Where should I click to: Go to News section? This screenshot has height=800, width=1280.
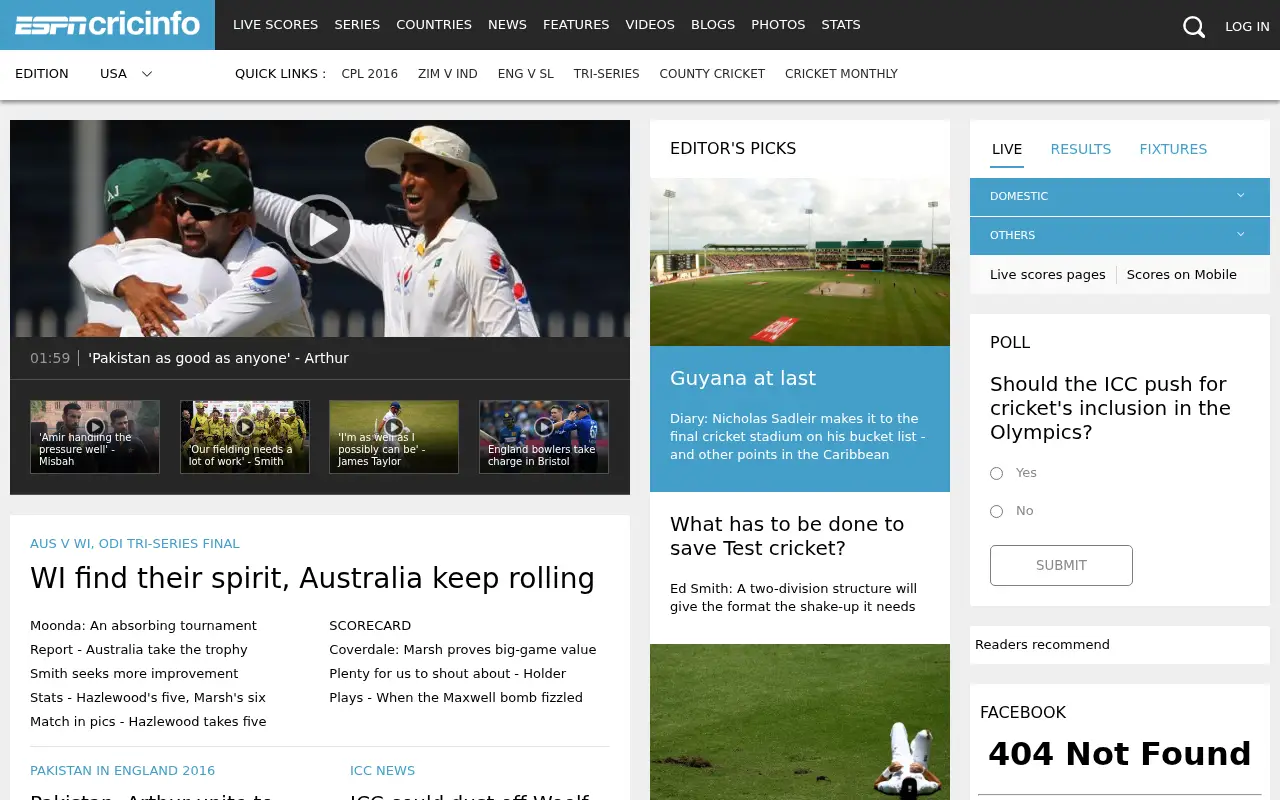(x=507, y=25)
